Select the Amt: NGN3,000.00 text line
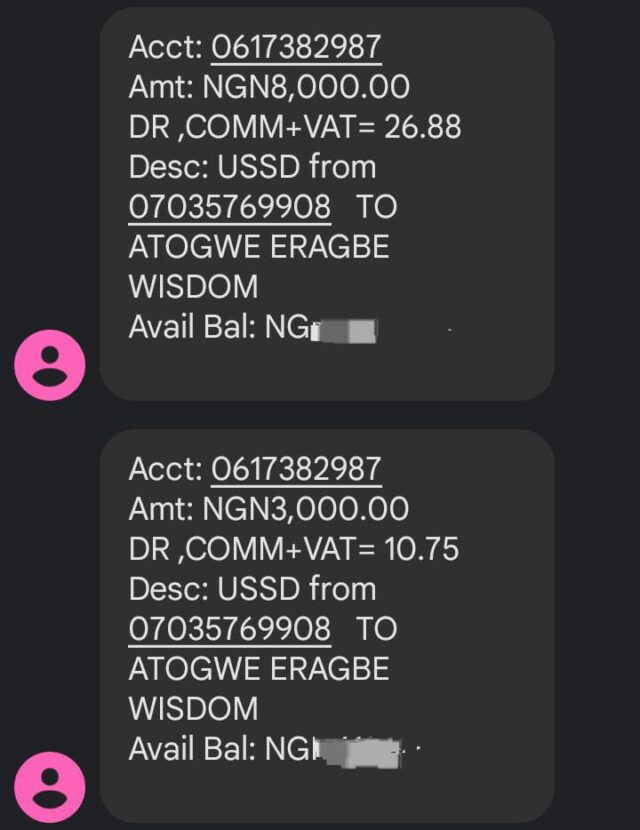Viewport: 640px width, 830px height. click(x=269, y=509)
